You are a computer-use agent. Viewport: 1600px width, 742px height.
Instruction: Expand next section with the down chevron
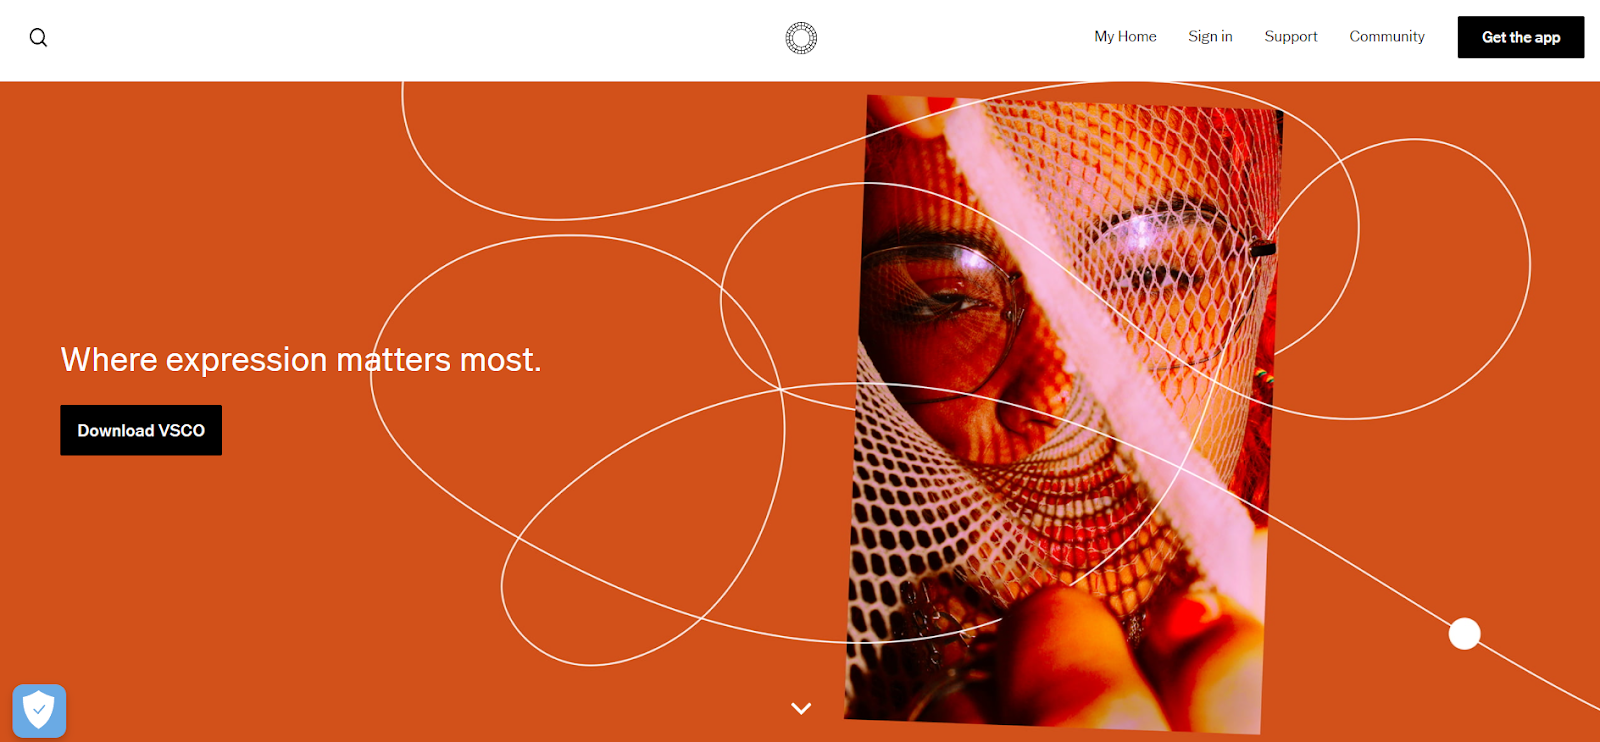801,708
